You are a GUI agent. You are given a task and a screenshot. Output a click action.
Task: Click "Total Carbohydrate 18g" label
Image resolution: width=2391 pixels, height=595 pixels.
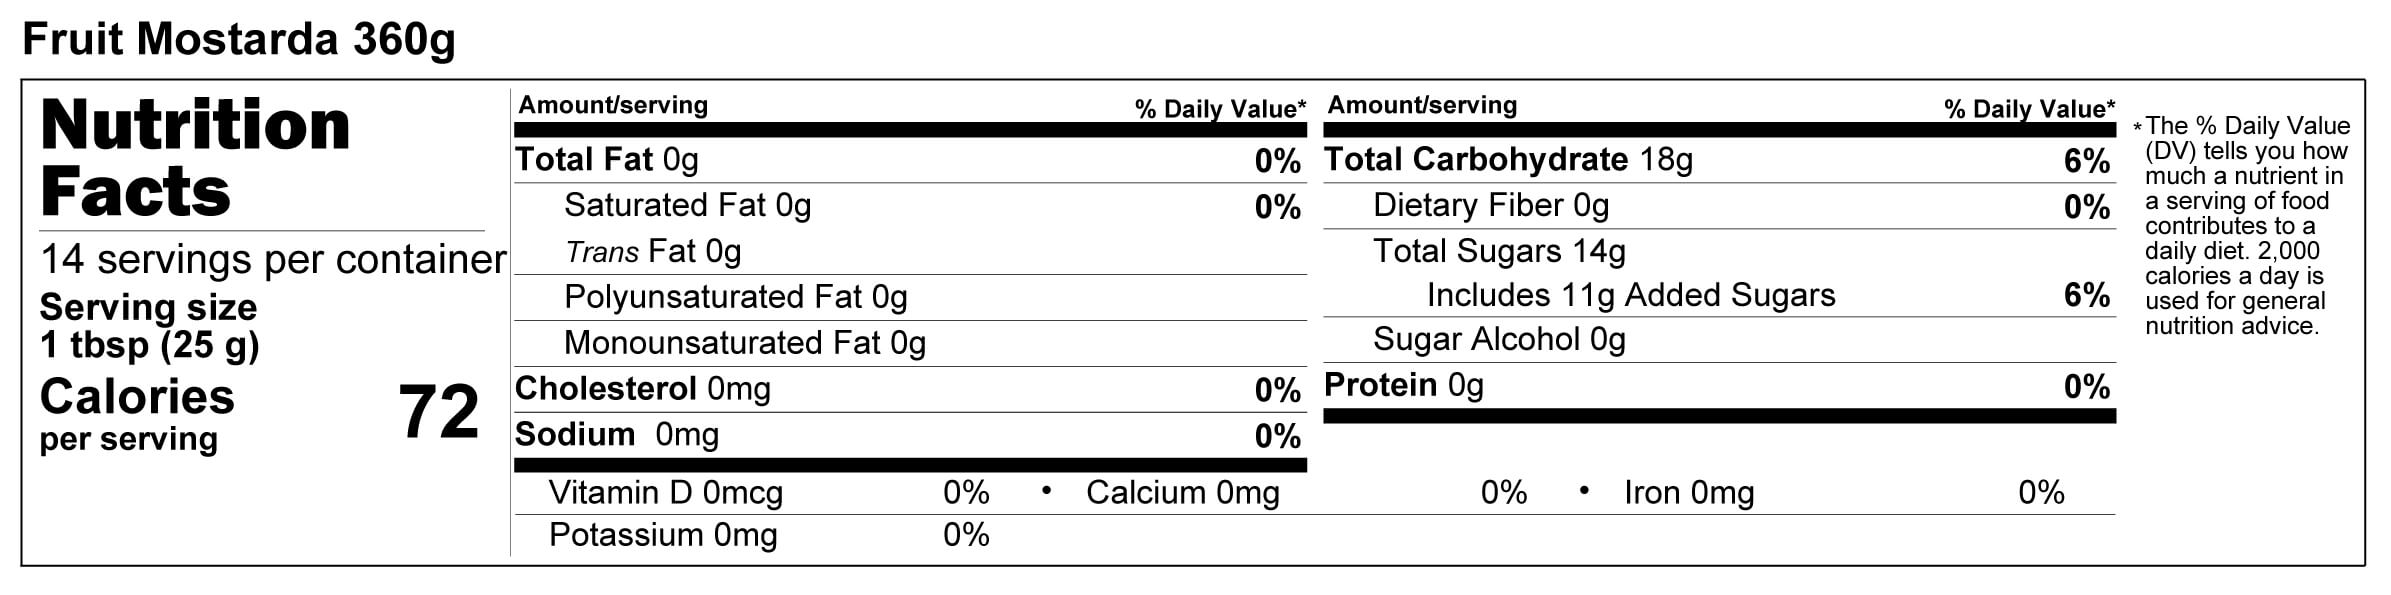pos(1508,160)
